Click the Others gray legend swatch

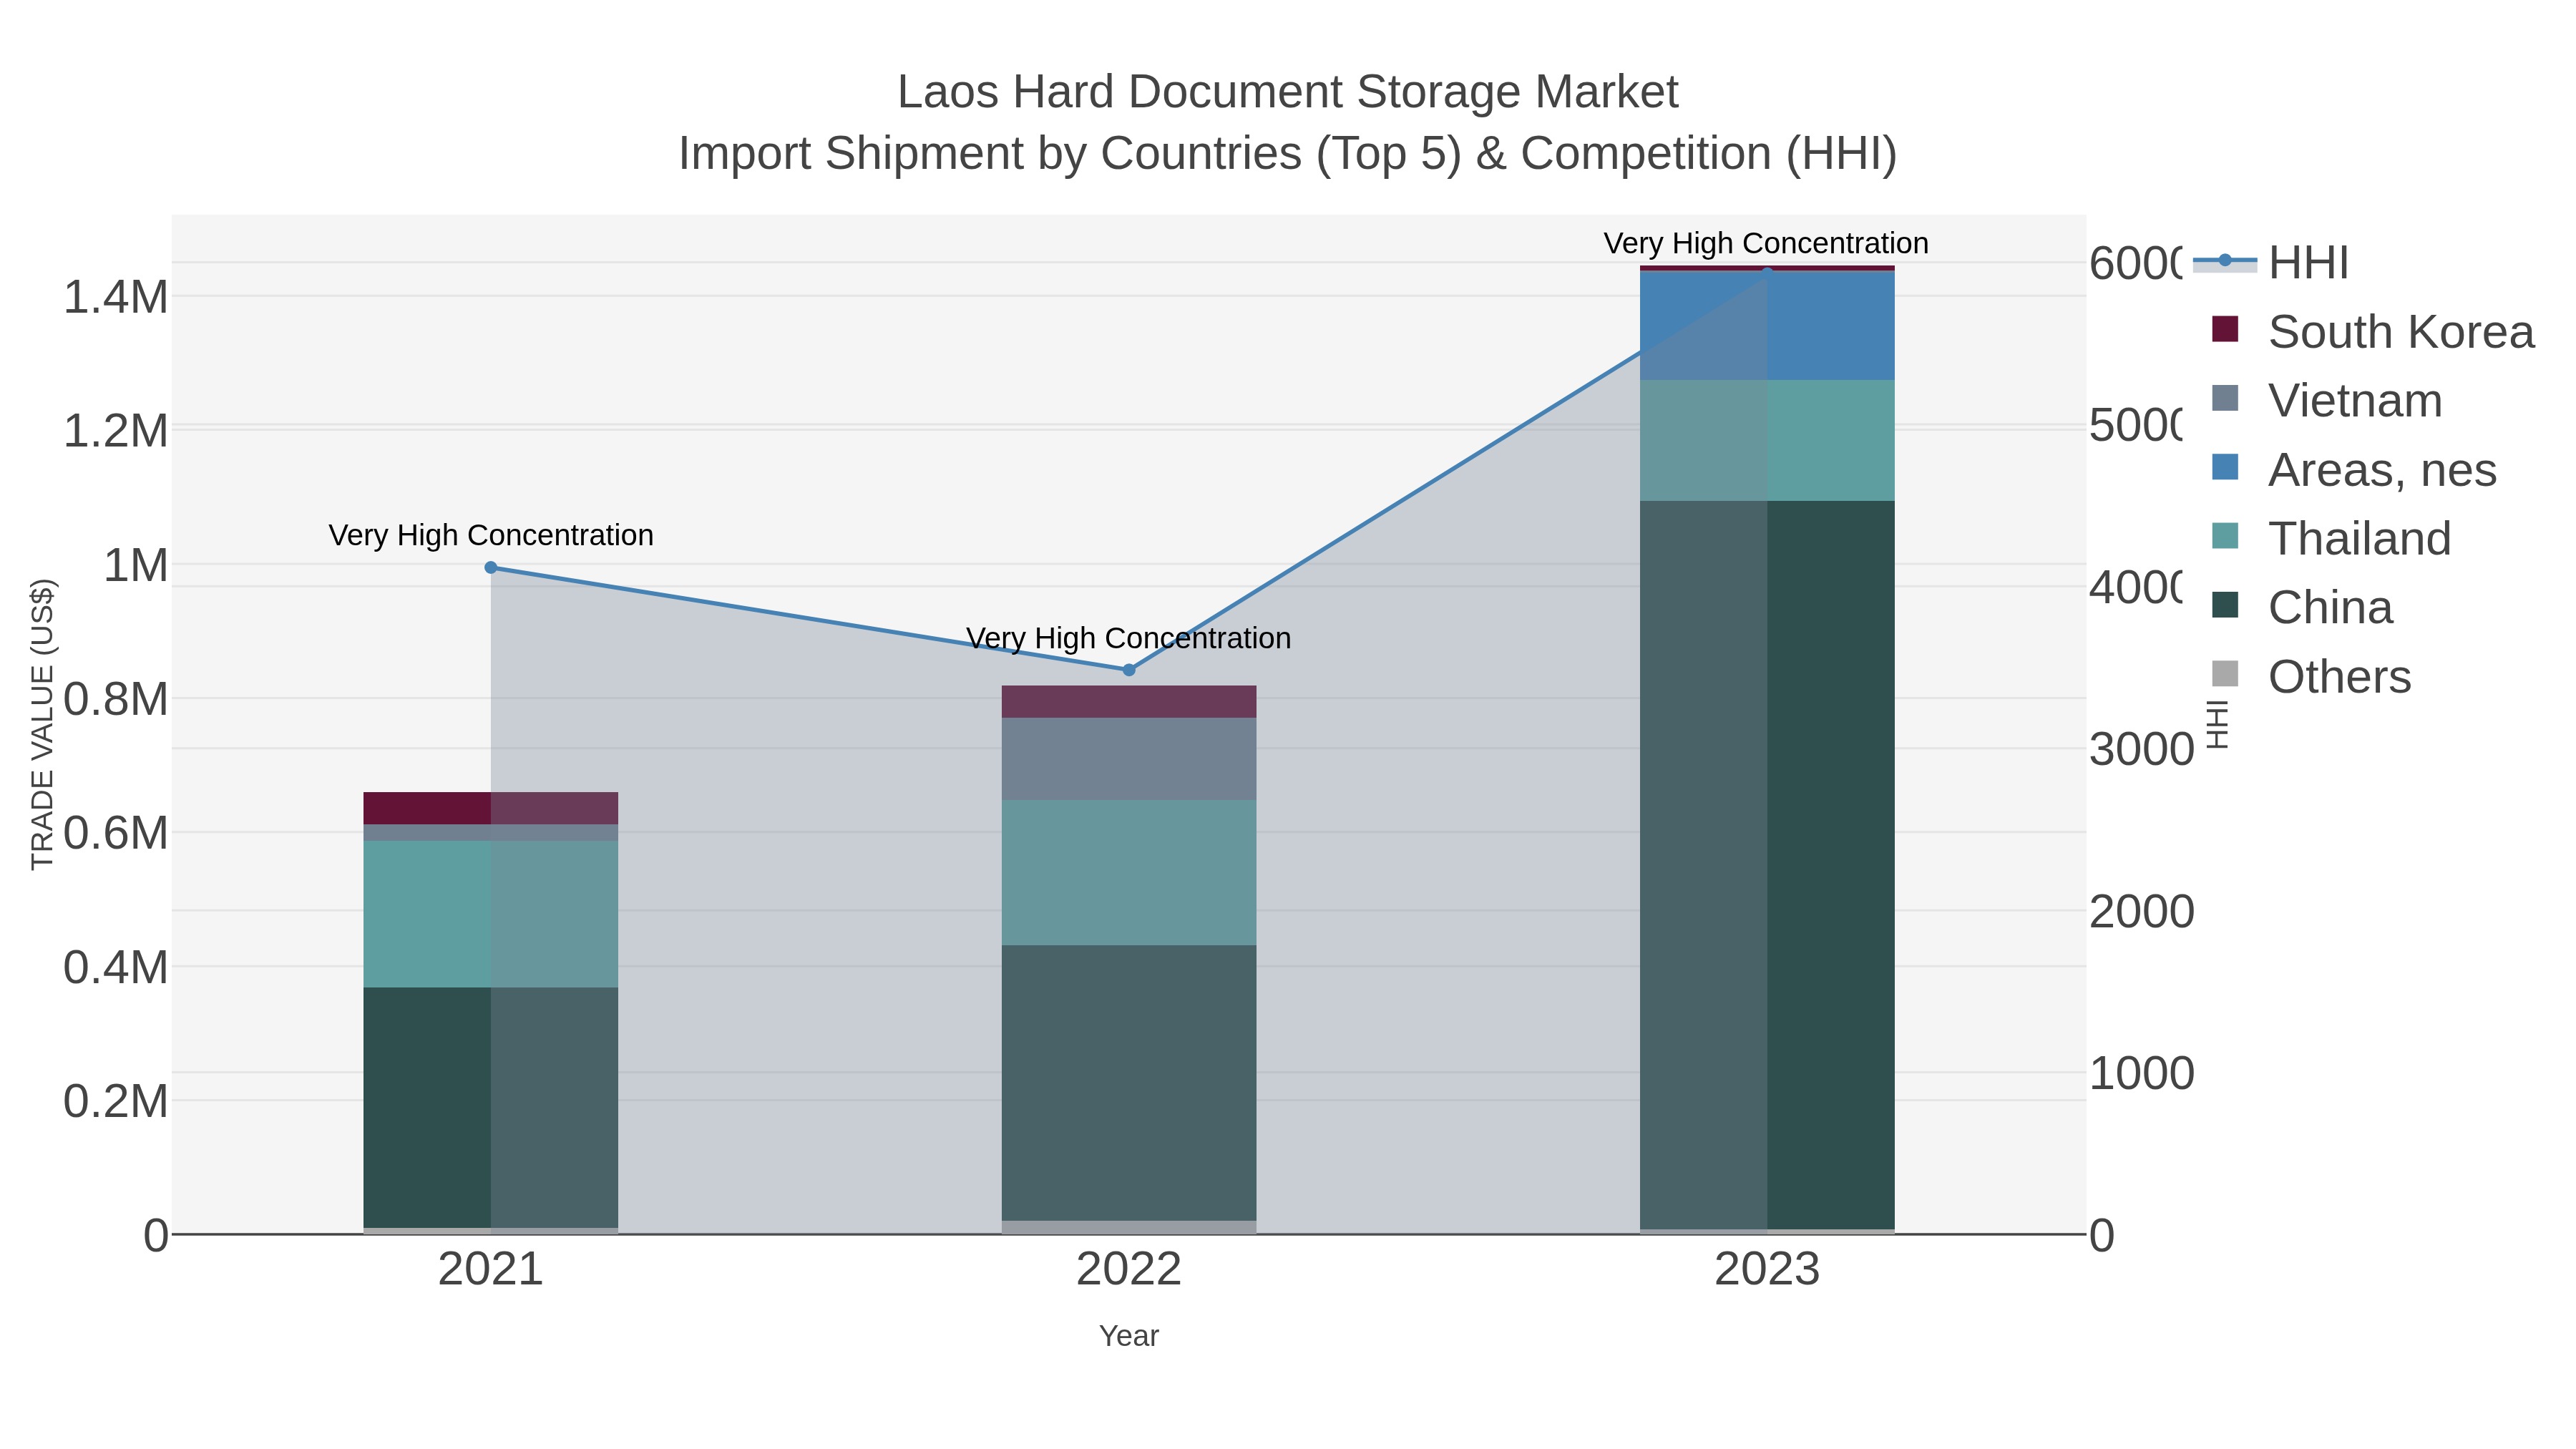coord(2225,674)
